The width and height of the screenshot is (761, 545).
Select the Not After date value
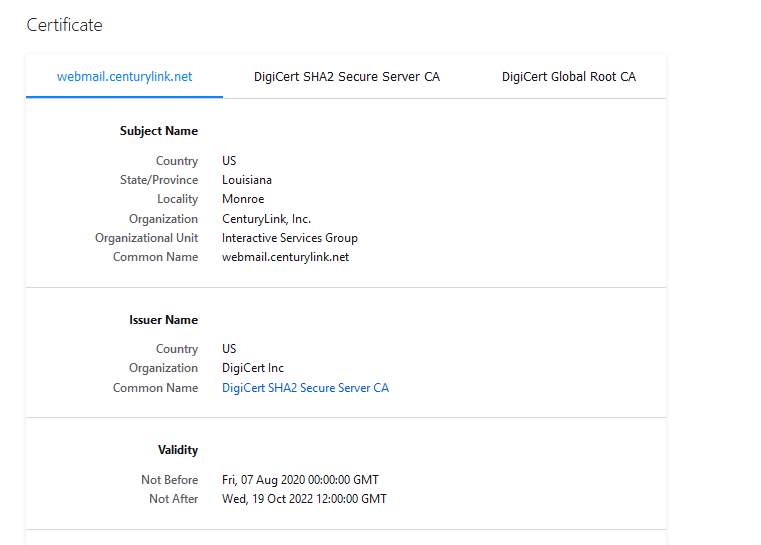click(x=304, y=499)
